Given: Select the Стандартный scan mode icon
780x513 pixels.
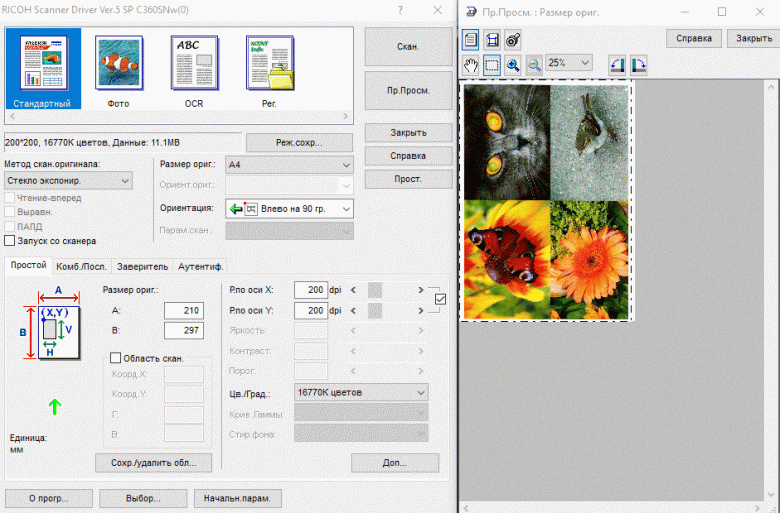Looking at the screenshot, I should 43,69.
